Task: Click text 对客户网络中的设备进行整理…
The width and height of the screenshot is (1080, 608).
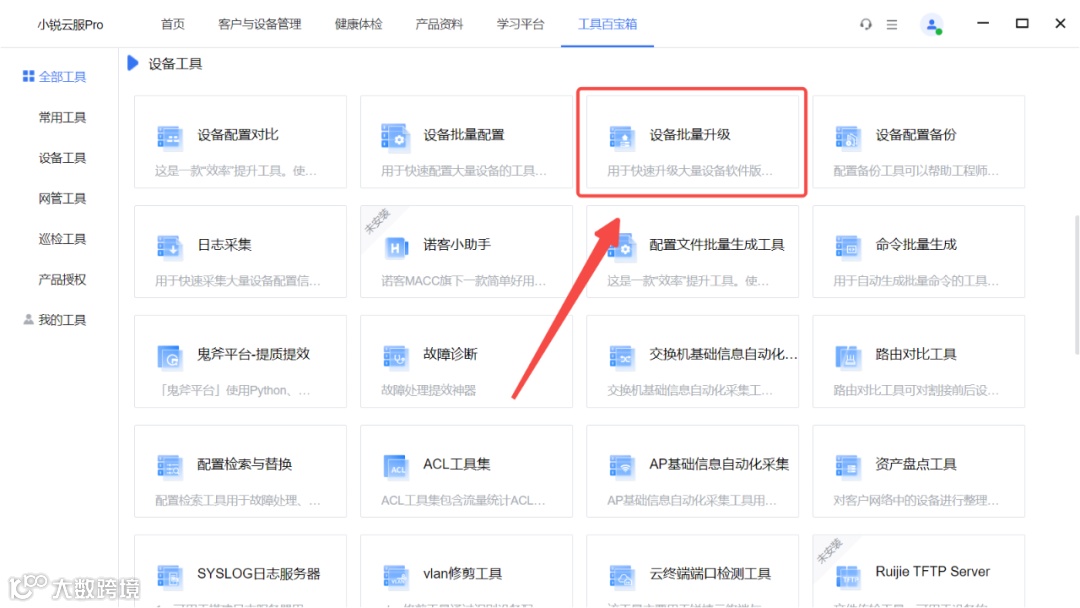Action: click(x=916, y=501)
